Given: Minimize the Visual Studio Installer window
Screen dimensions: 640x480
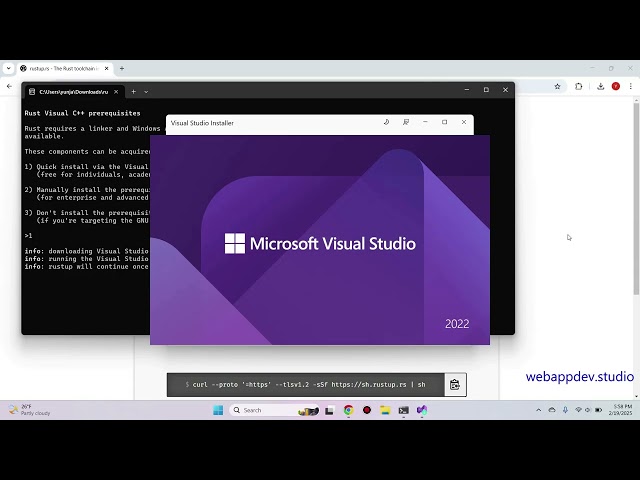Looking at the screenshot, I should (x=425, y=122).
